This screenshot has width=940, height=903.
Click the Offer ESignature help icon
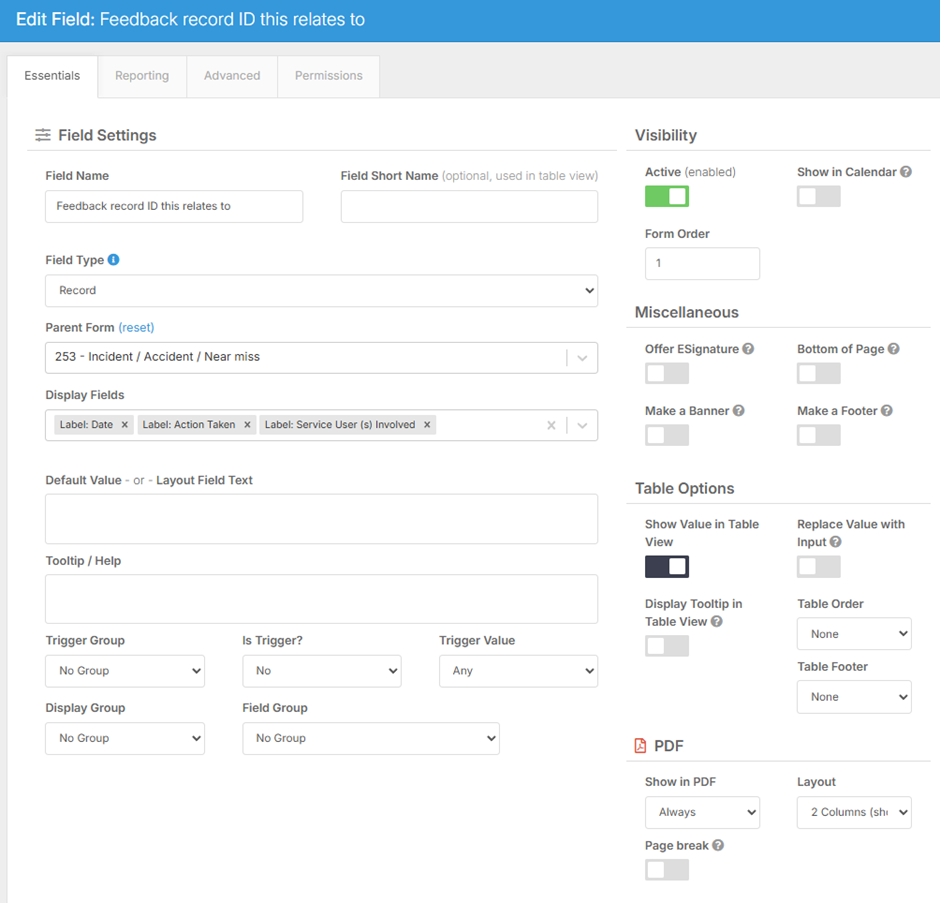point(748,349)
